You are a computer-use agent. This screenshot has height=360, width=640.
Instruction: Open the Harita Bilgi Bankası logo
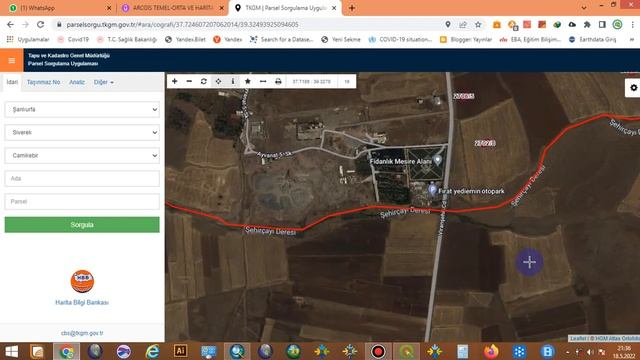(82, 281)
